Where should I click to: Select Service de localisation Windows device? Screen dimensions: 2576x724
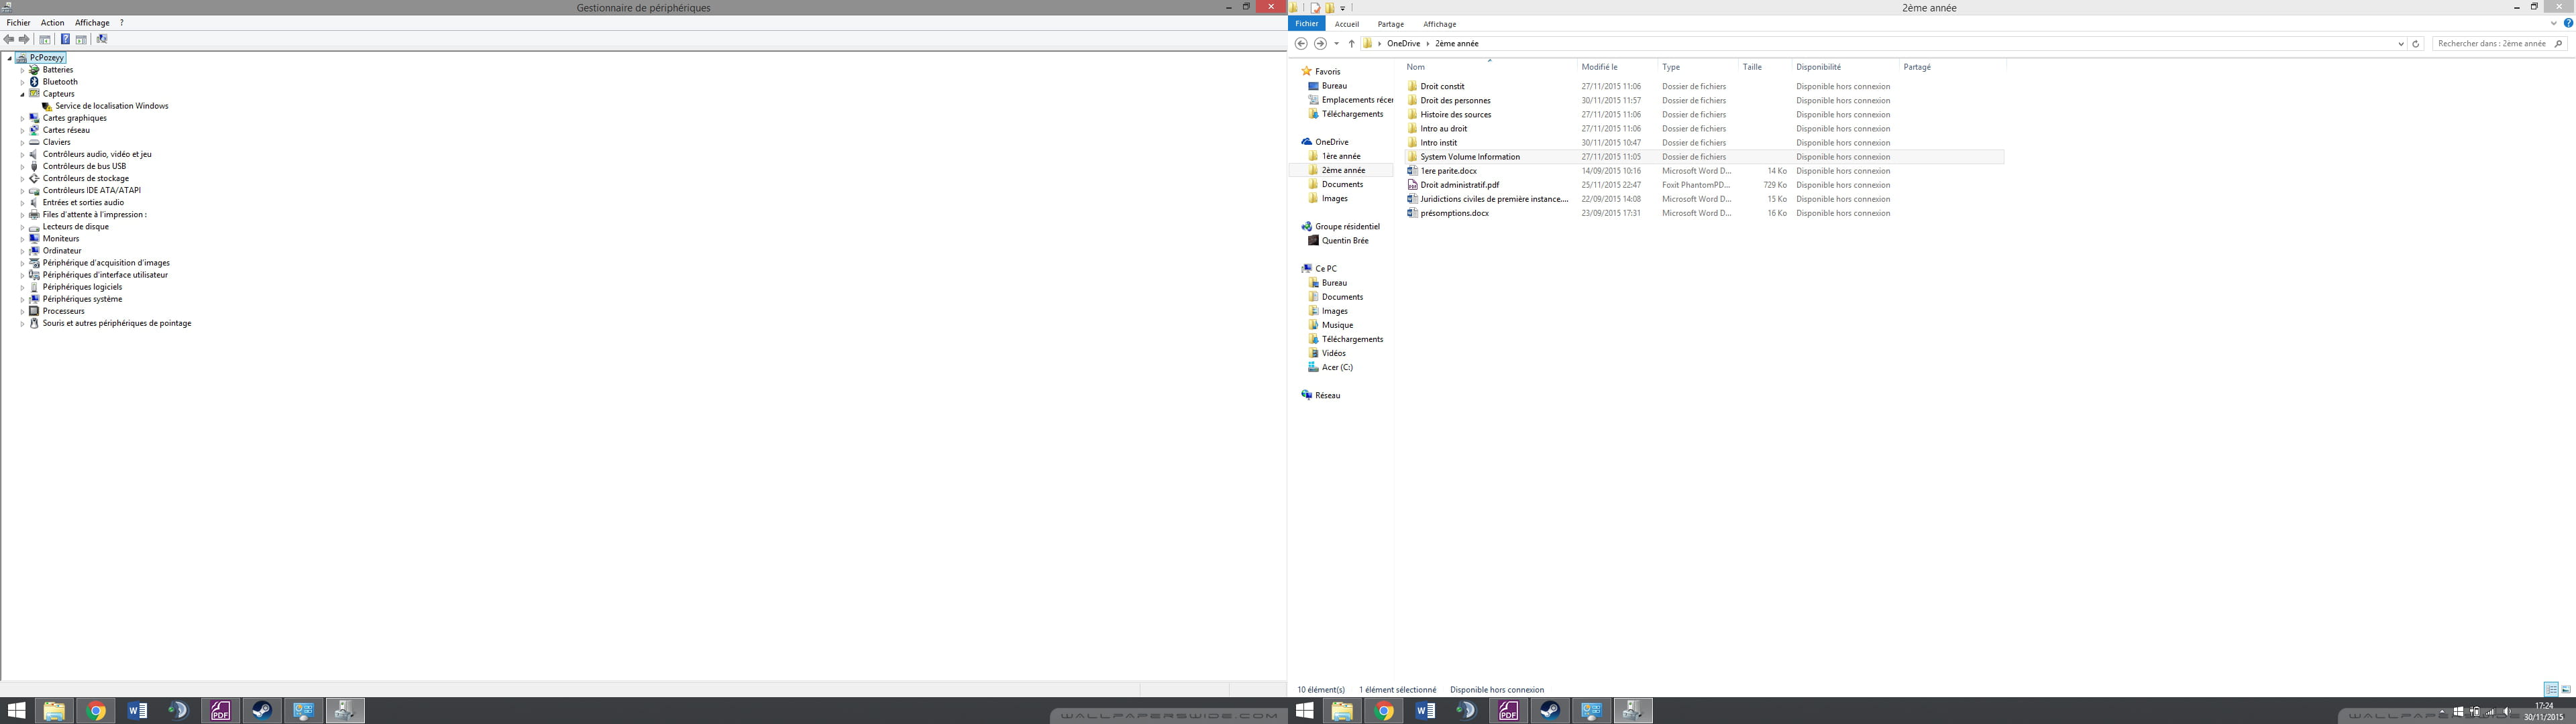(111, 106)
